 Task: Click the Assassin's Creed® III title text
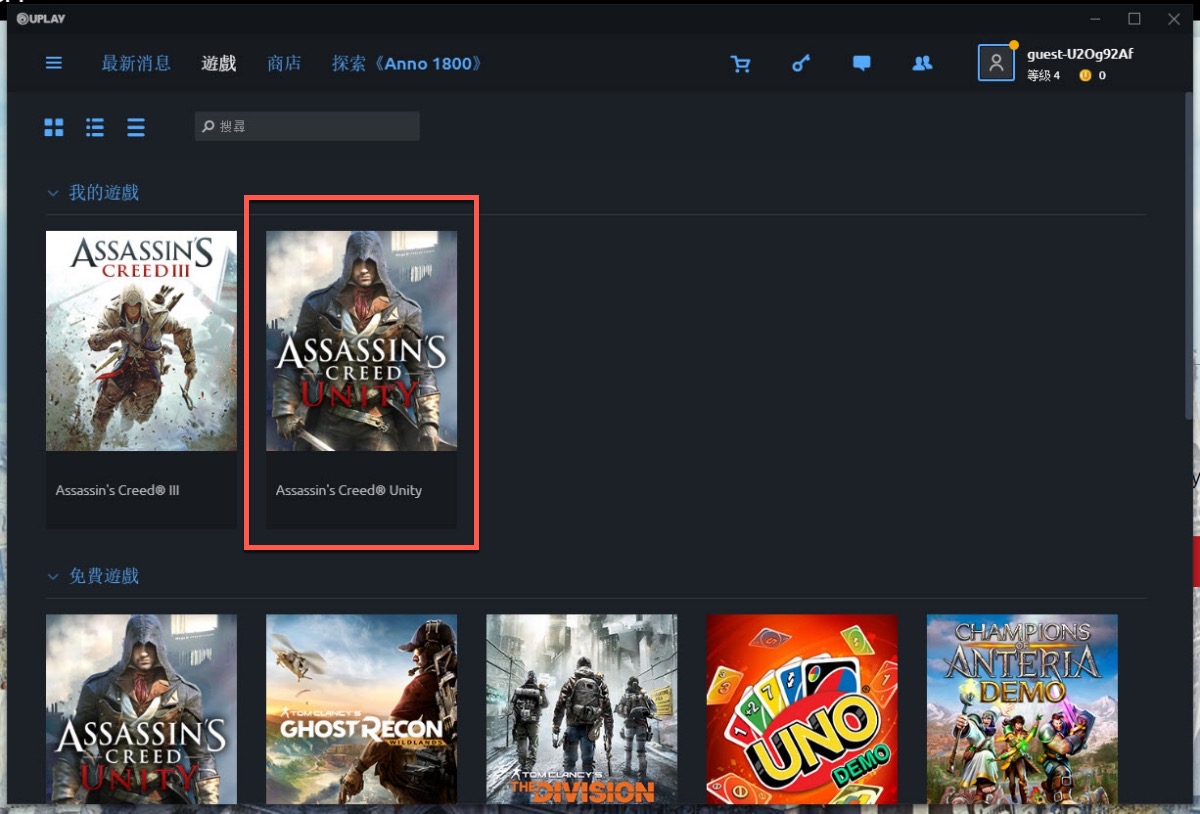click(x=118, y=490)
